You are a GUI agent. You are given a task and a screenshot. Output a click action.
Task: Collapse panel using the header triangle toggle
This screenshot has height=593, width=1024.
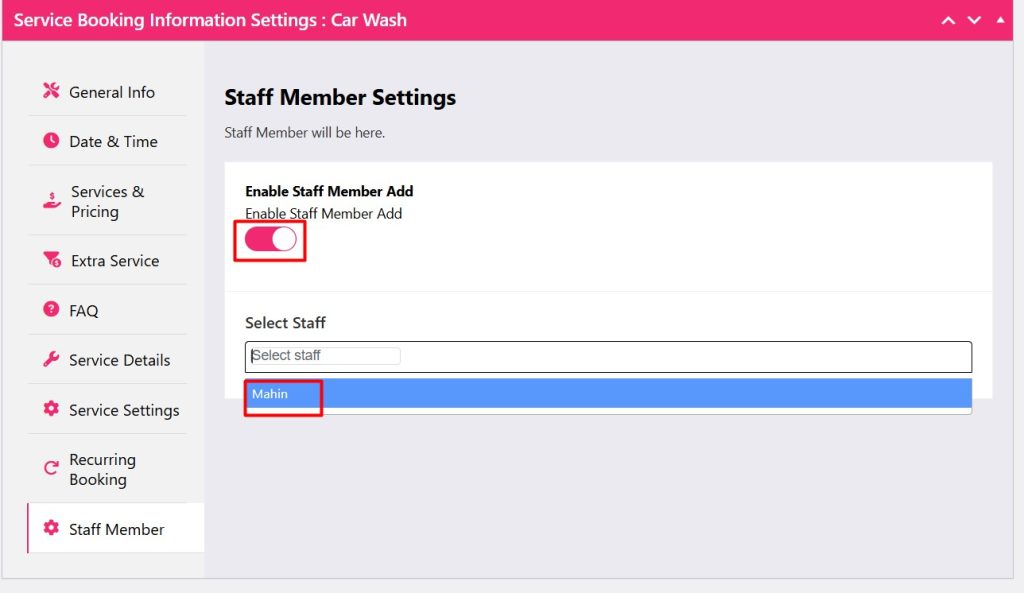click(x=1001, y=19)
